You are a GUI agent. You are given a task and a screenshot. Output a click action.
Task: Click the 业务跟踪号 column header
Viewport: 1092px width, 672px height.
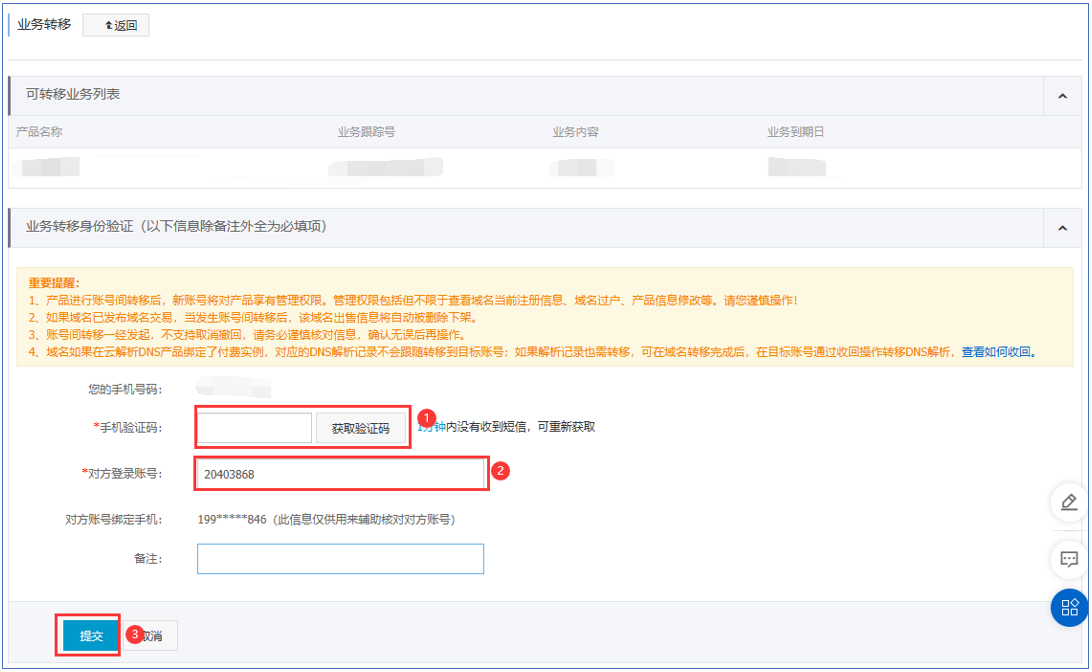pos(366,132)
